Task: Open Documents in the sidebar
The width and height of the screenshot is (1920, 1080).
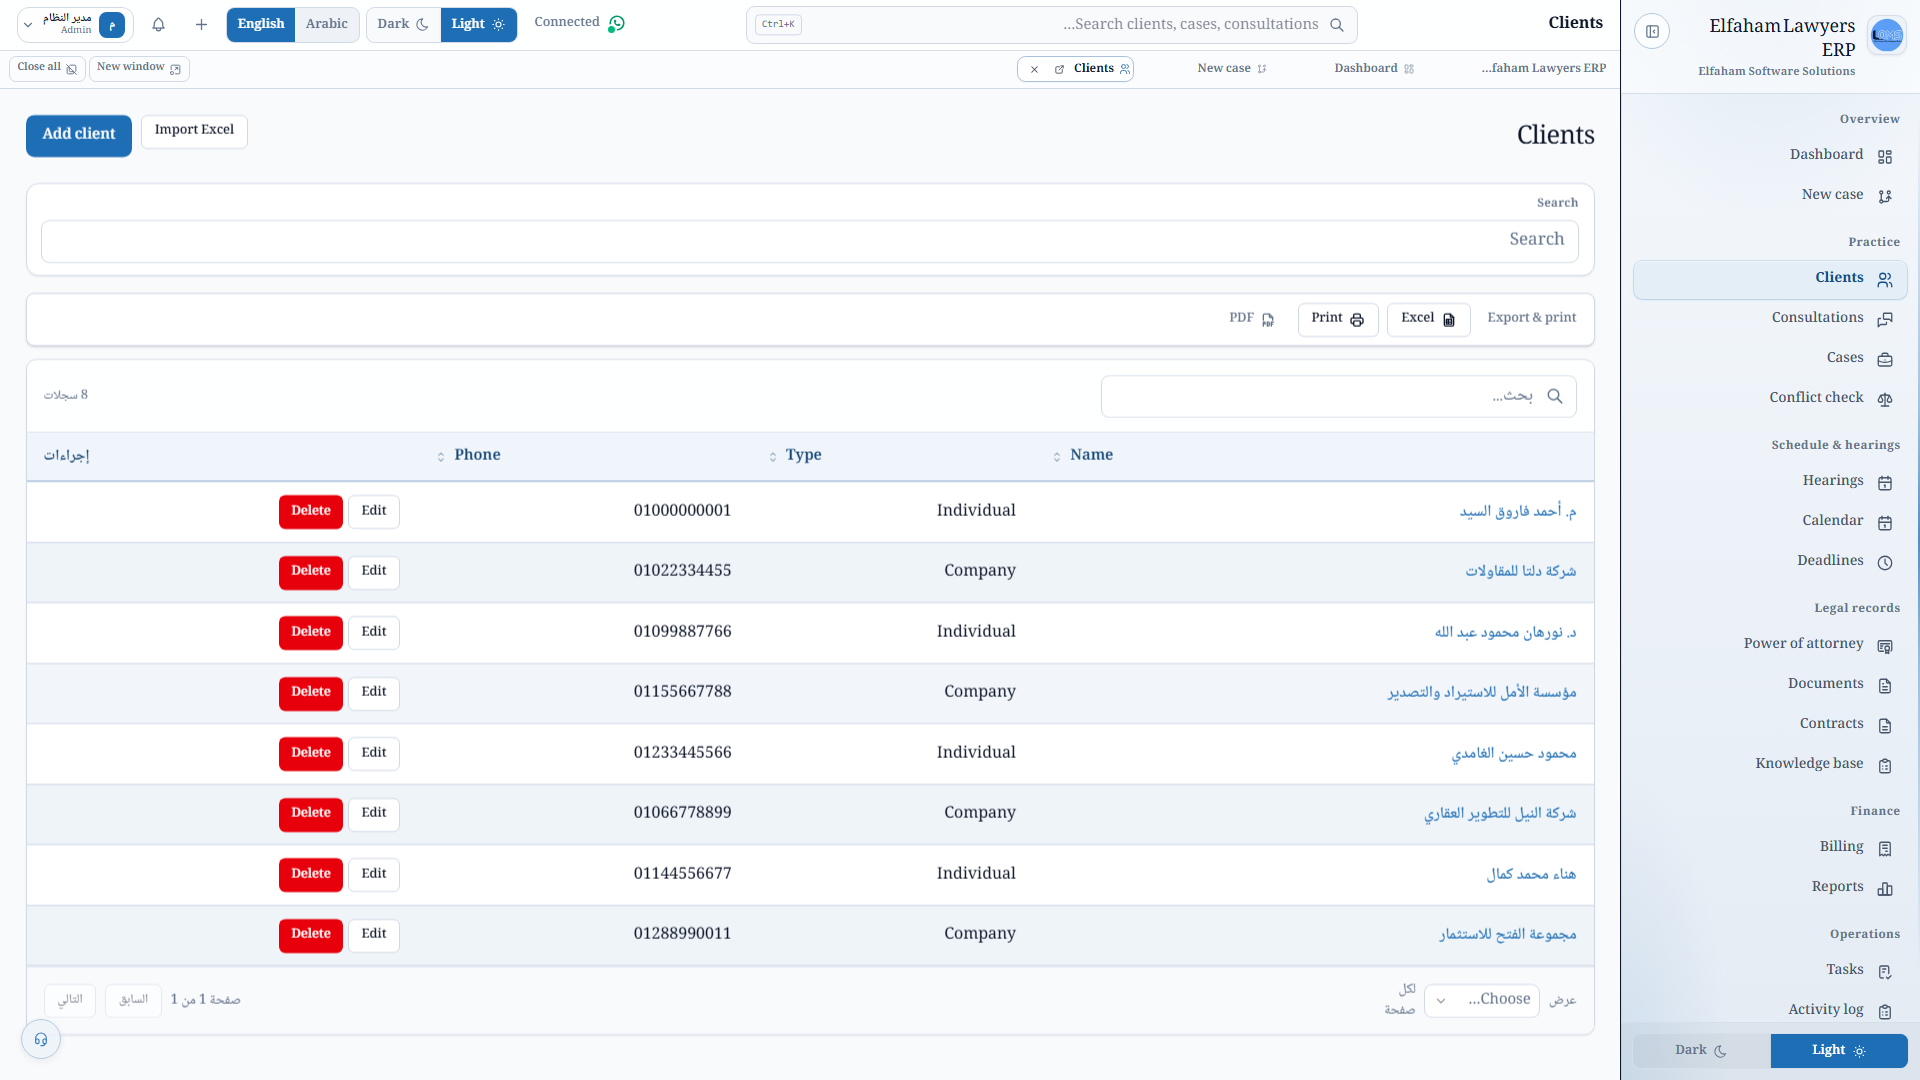Action: (x=1770, y=684)
